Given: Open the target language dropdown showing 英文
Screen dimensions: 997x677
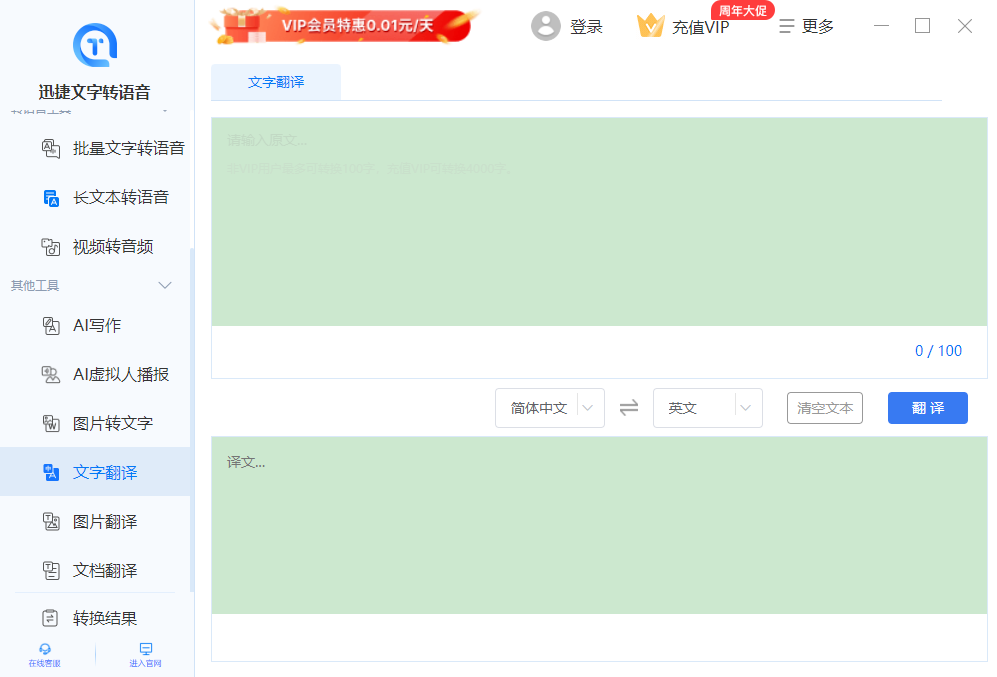Looking at the screenshot, I should pos(708,408).
